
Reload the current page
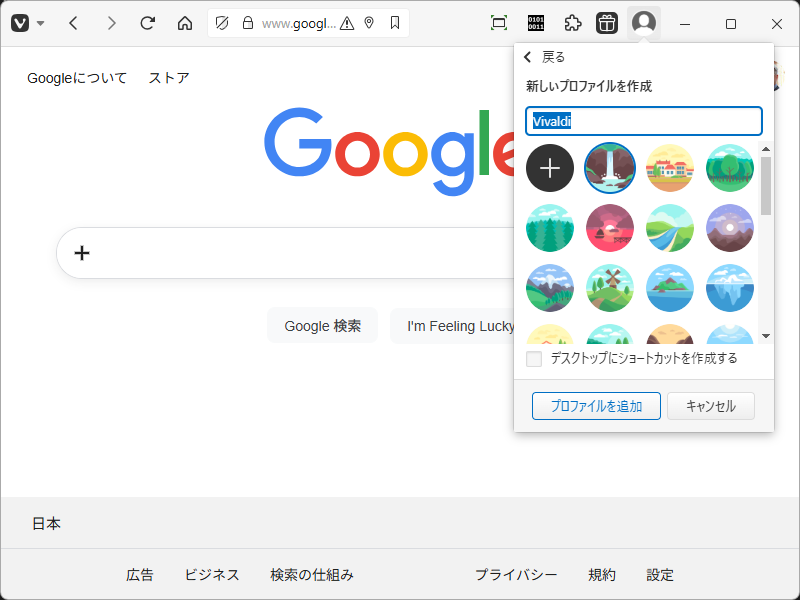148,23
